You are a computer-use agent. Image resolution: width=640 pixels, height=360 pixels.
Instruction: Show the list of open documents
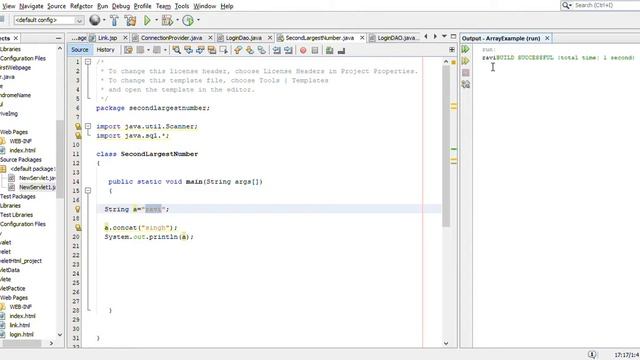(444, 37)
